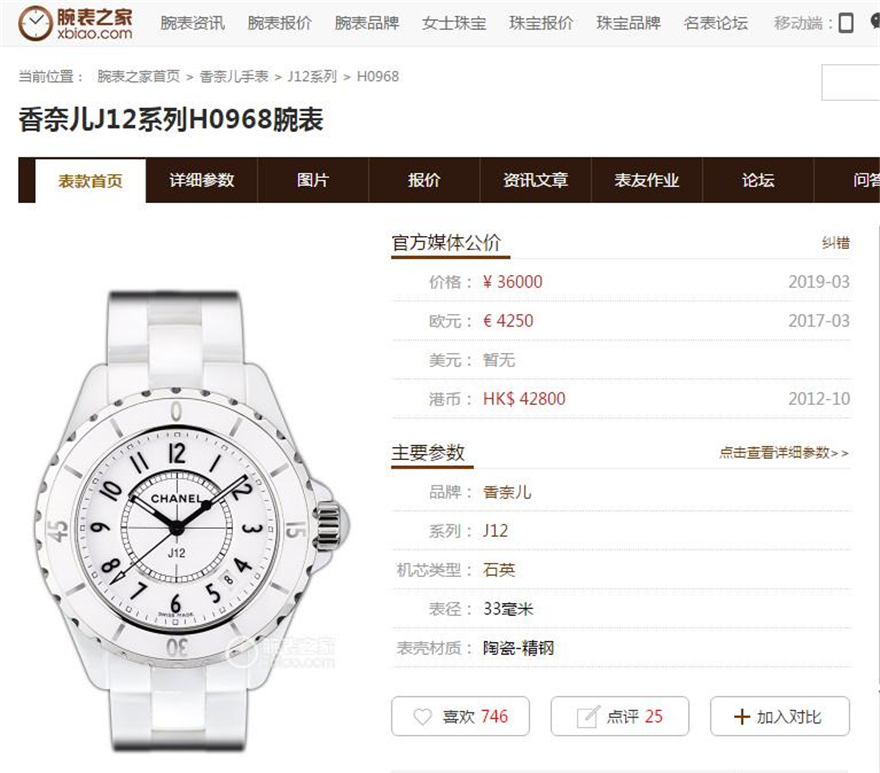Image resolution: width=880 pixels, height=773 pixels.
Task: Click the search input box at top right
Action: tap(851, 83)
